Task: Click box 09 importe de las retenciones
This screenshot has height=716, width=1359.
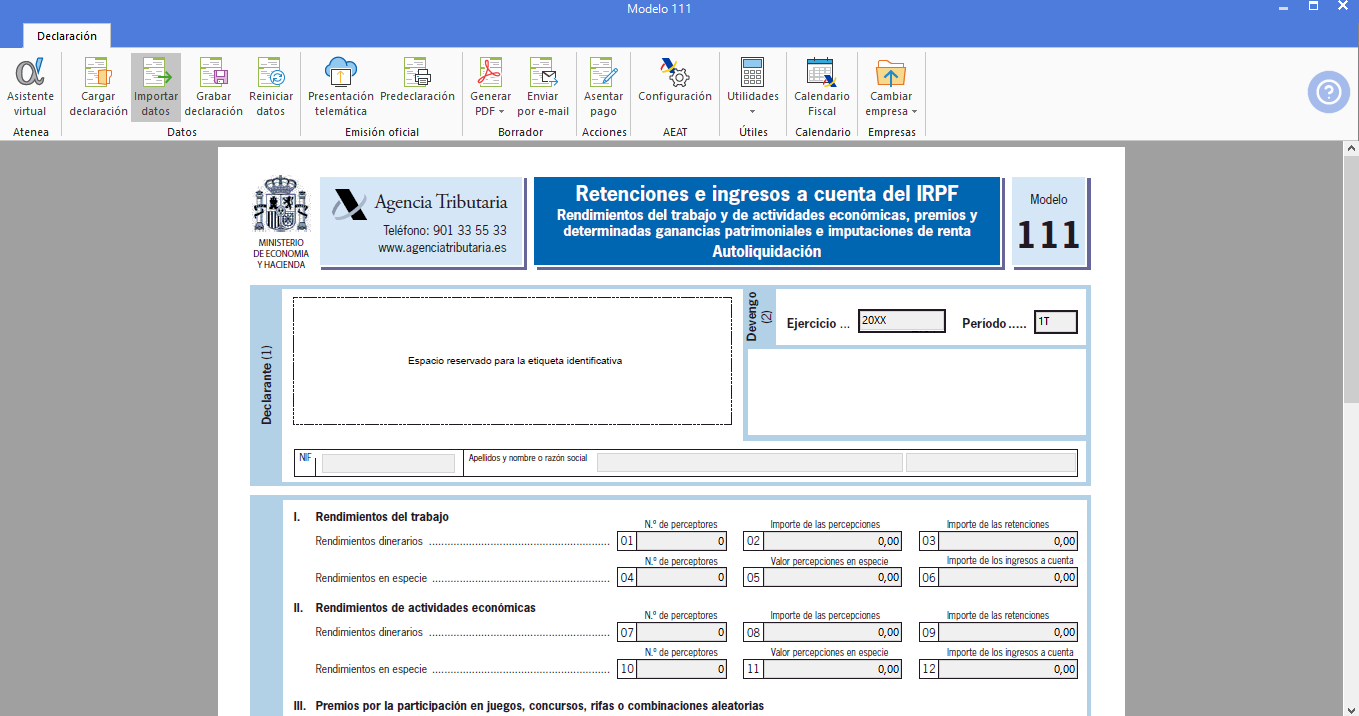Action: (x=1008, y=632)
